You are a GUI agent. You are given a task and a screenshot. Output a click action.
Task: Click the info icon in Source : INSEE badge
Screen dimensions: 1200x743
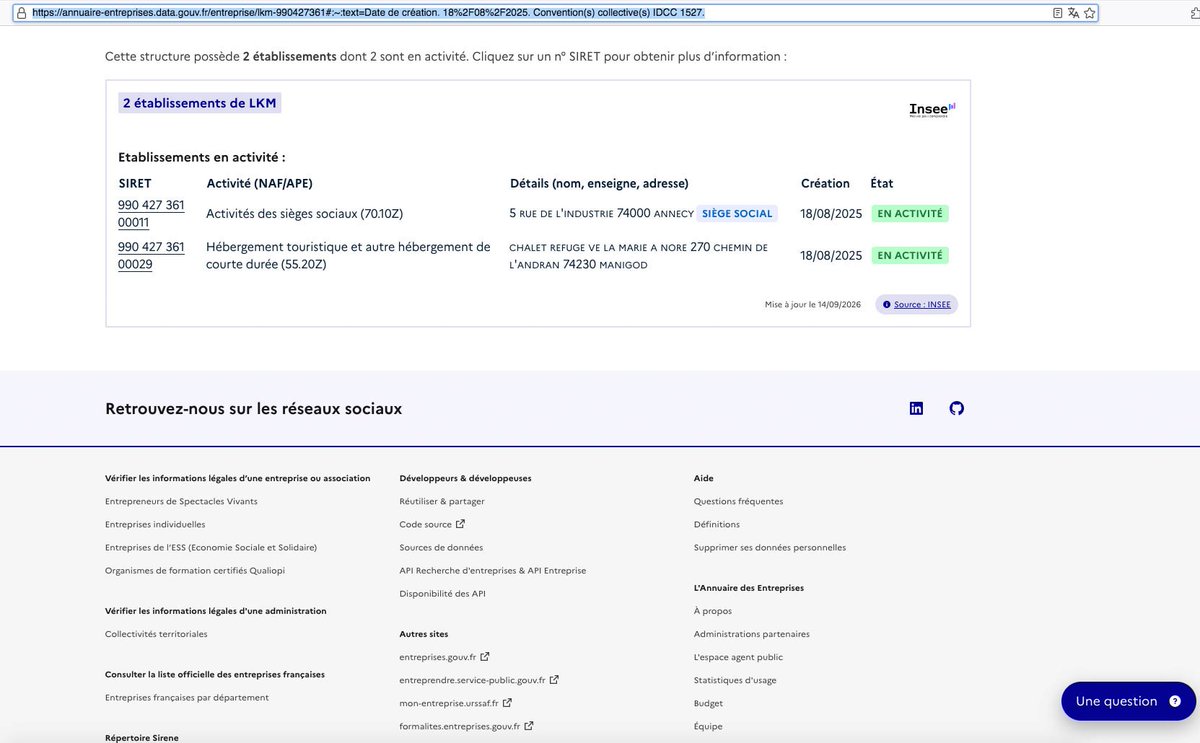886,305
